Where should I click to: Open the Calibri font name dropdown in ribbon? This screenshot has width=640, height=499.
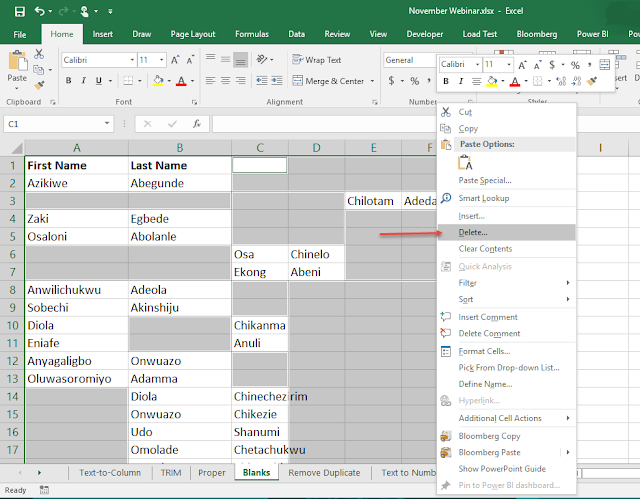point(132,60)
